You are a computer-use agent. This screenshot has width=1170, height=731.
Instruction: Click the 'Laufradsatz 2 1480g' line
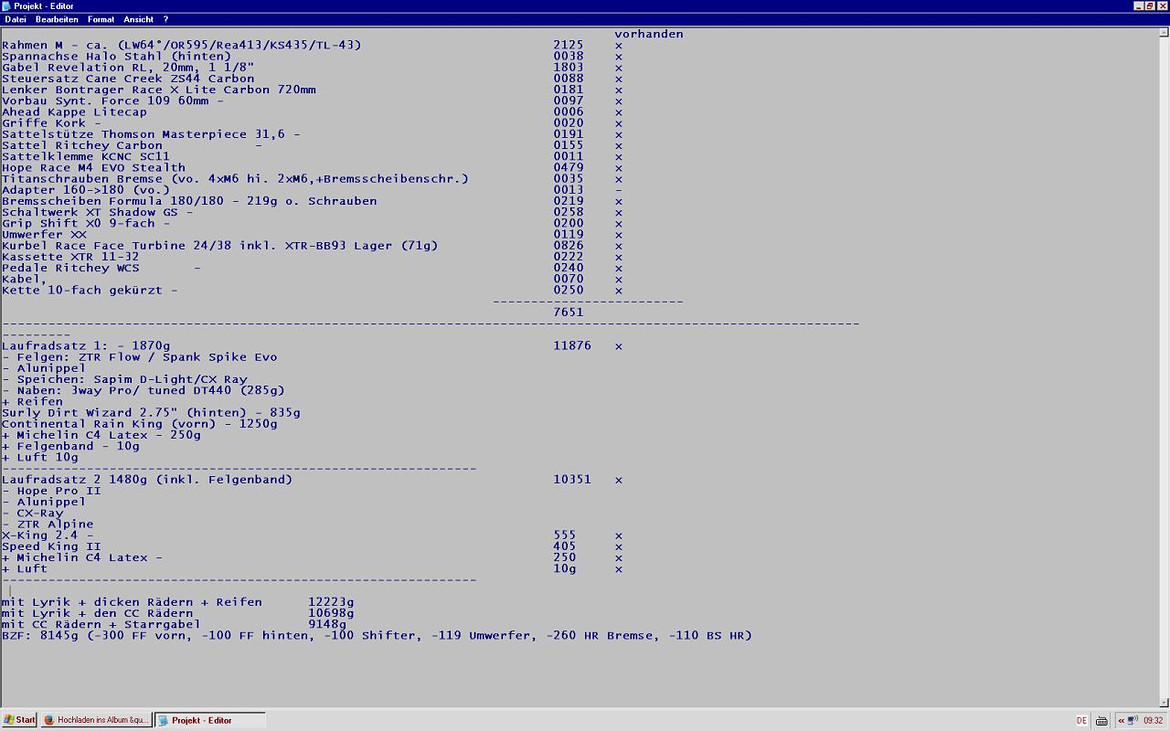point(147,480)
